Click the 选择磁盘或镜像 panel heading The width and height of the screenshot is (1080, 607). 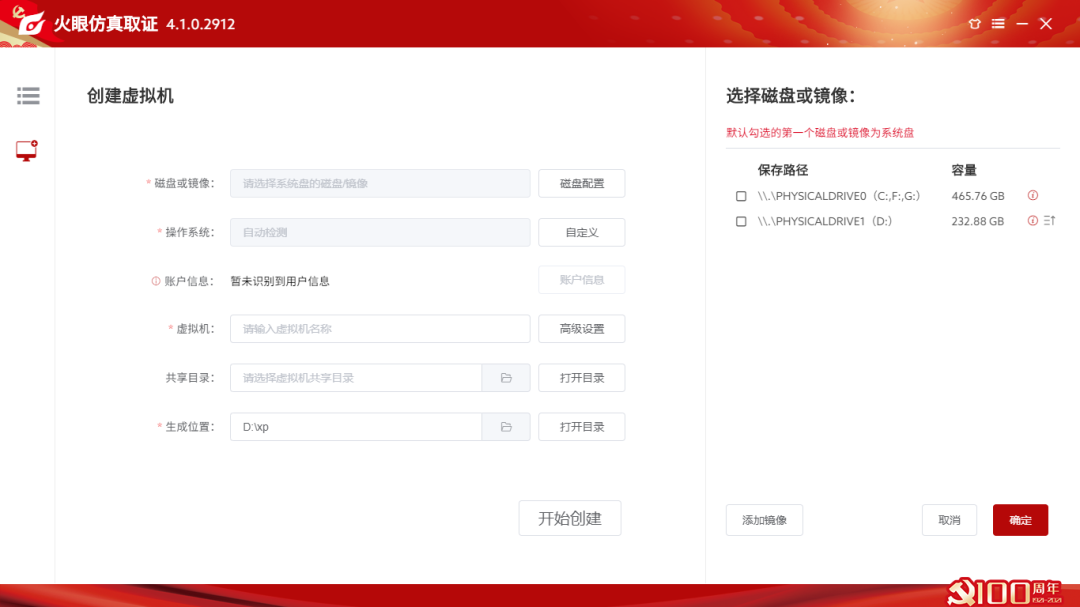coord(790,96)
